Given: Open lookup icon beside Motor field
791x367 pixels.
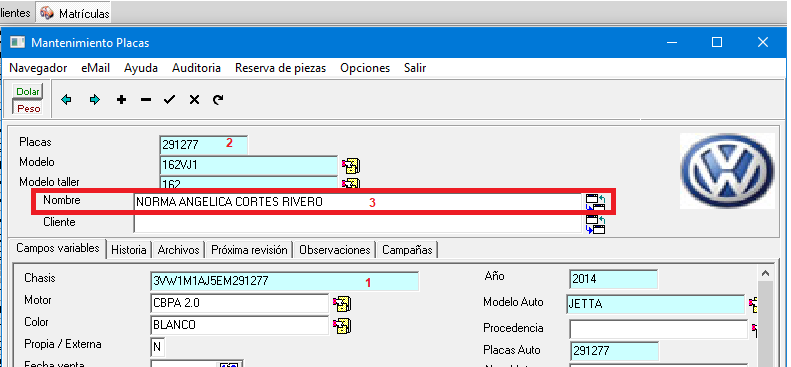Looking at the screenshot, I should [342, 303].
